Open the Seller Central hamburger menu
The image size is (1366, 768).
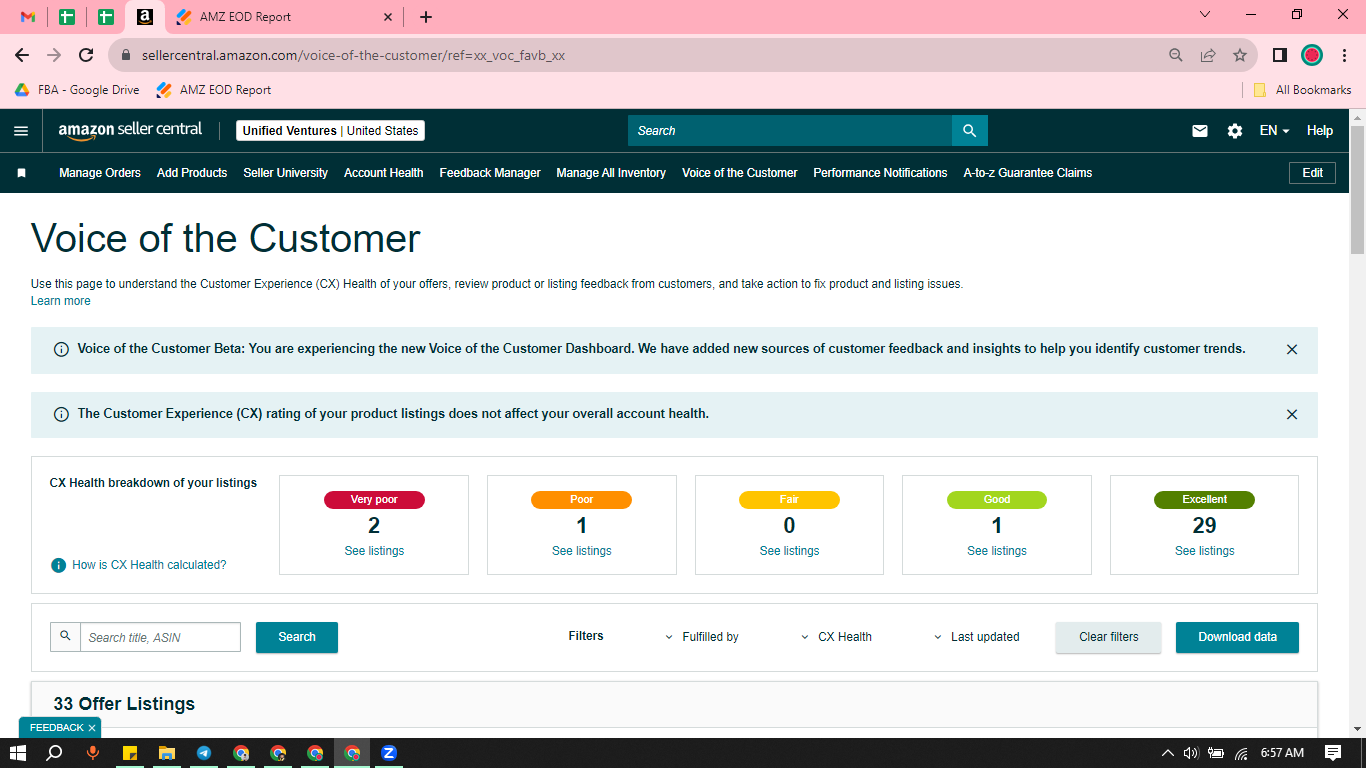(21, 131)
